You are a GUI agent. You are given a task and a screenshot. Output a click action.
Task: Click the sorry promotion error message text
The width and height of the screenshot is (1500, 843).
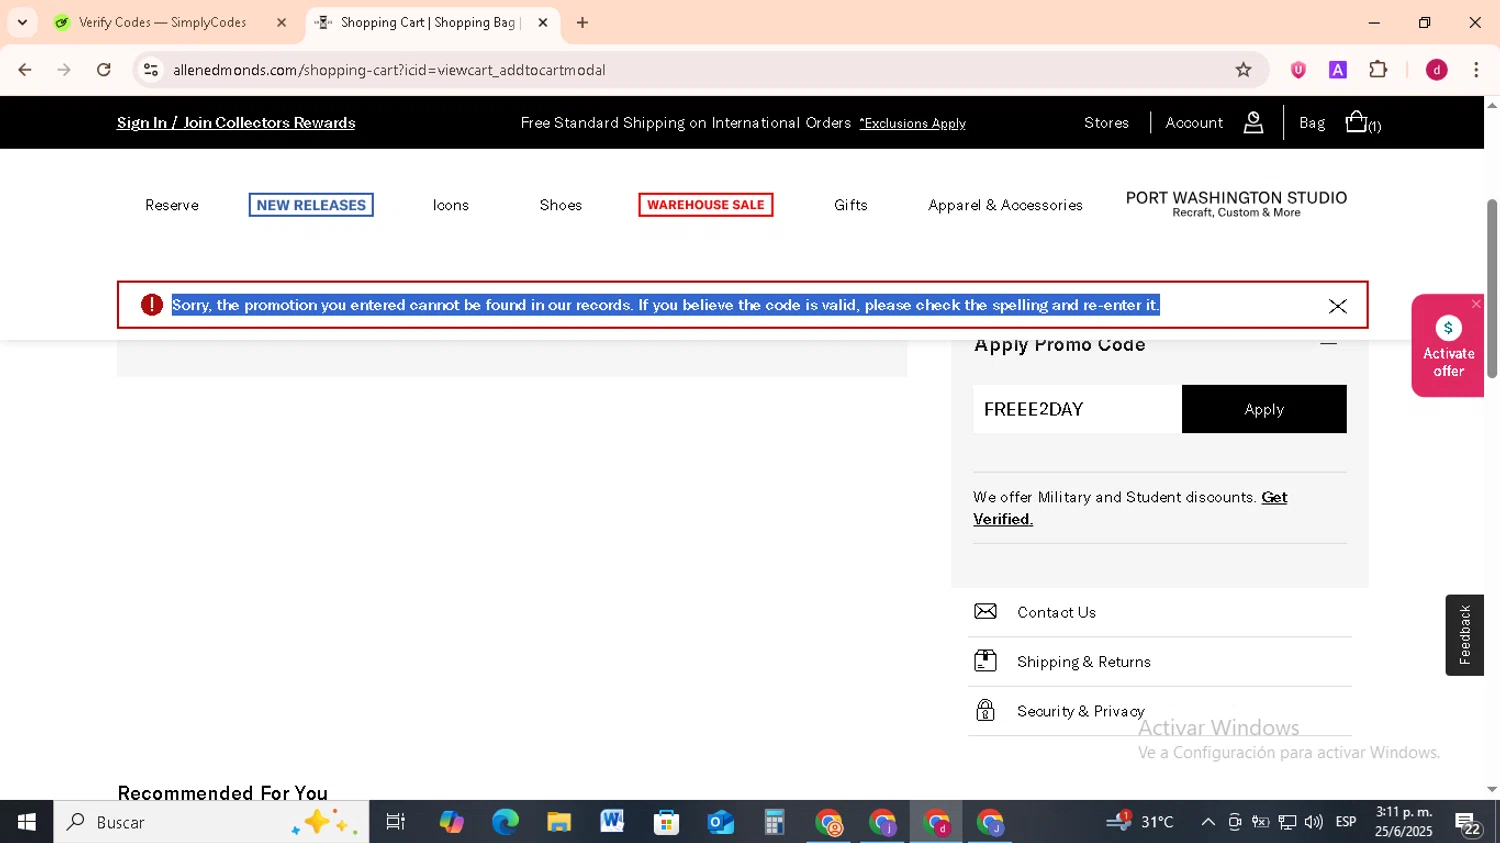coord(666,305)
